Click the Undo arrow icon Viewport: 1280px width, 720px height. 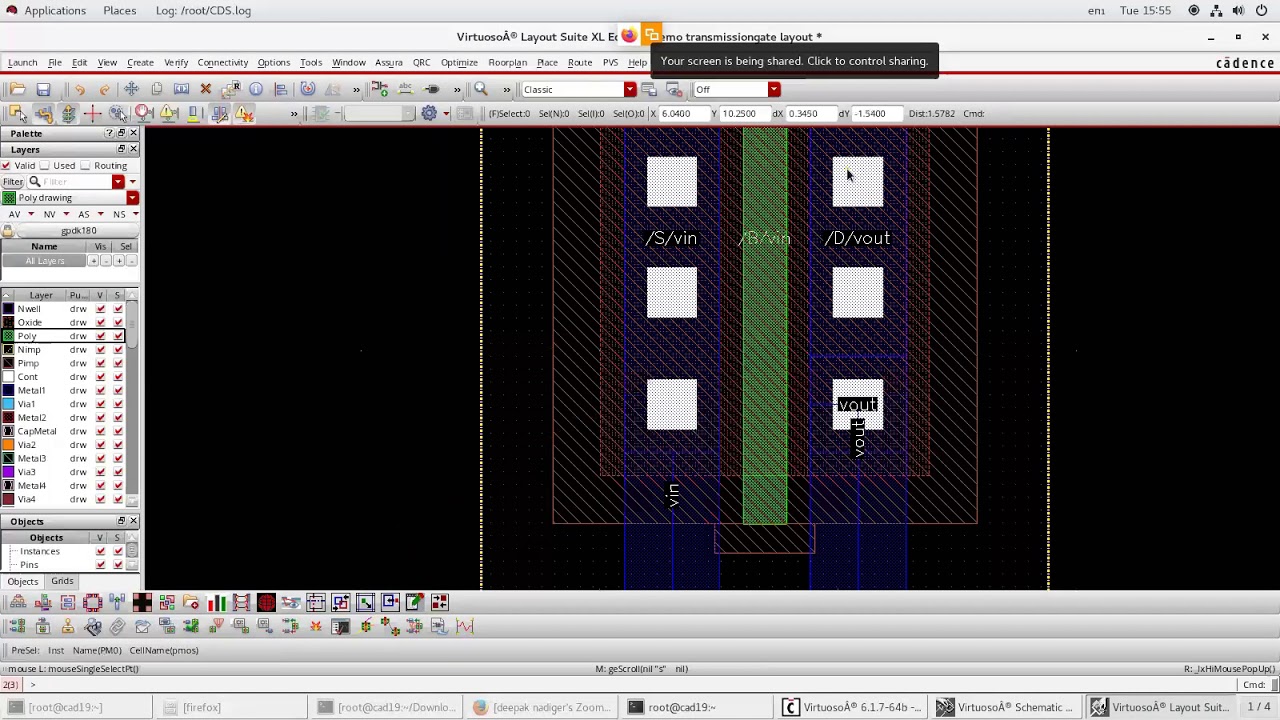79,89
